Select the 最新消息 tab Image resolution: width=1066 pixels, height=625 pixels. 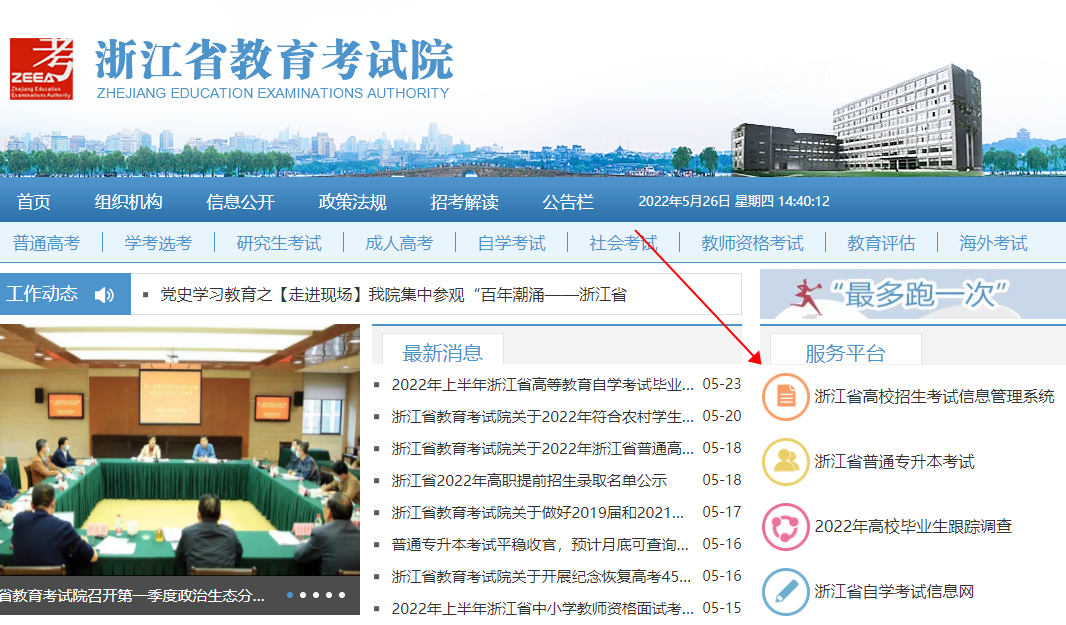[443, 352]
